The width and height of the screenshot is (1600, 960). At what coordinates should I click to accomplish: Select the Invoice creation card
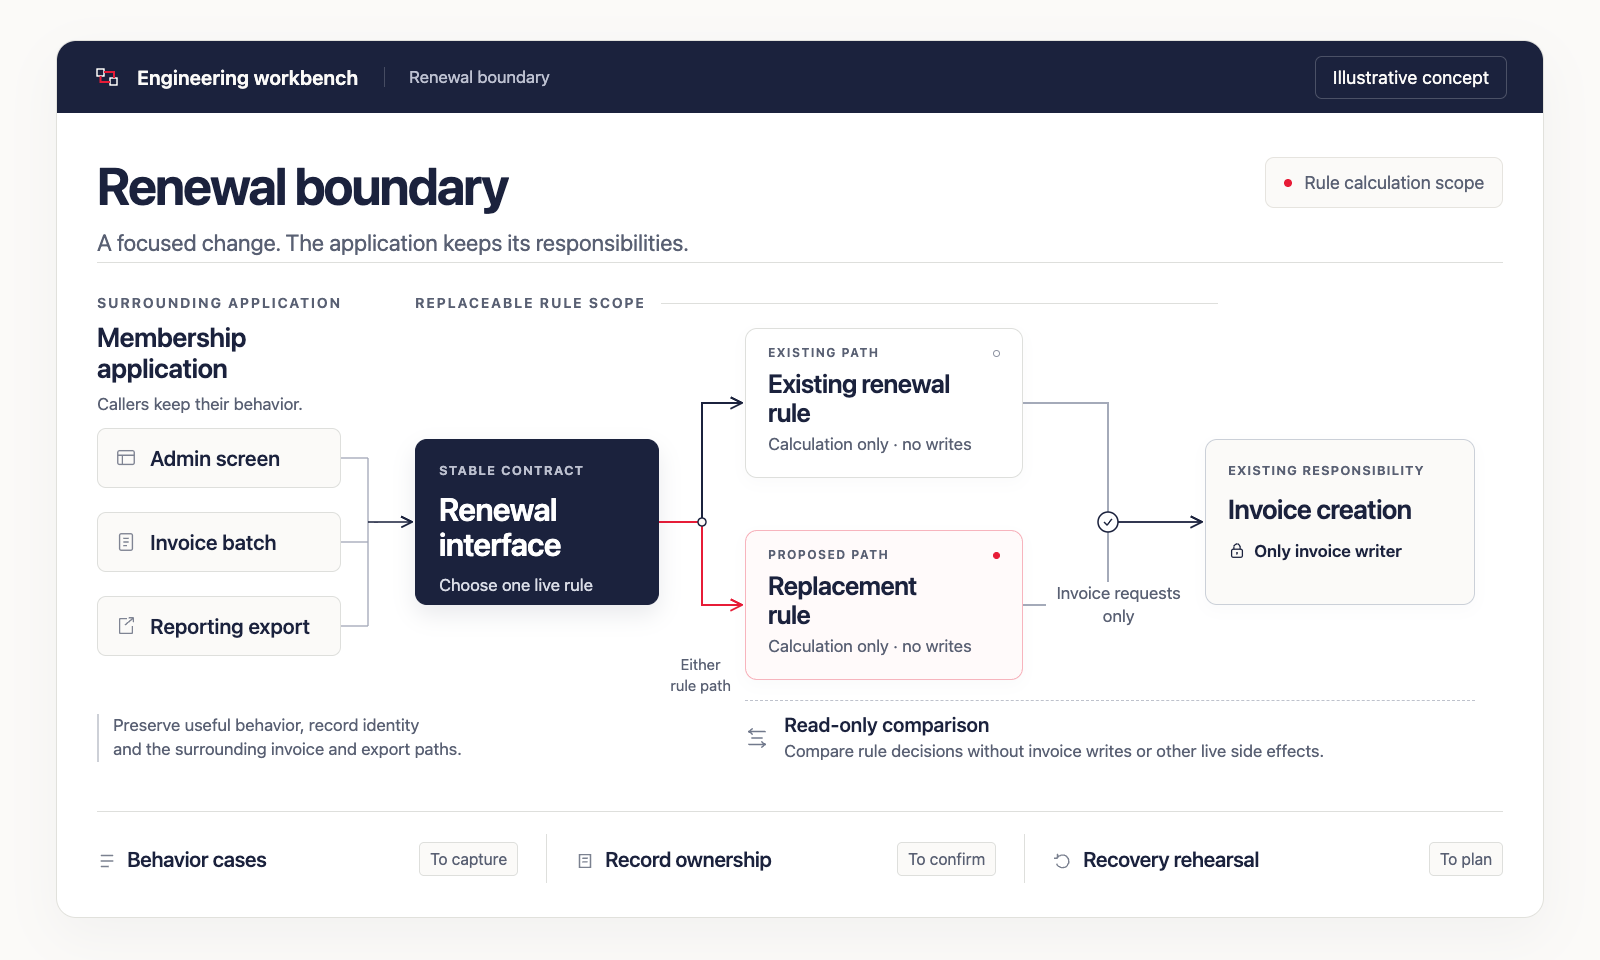[x=1340, y=522]
